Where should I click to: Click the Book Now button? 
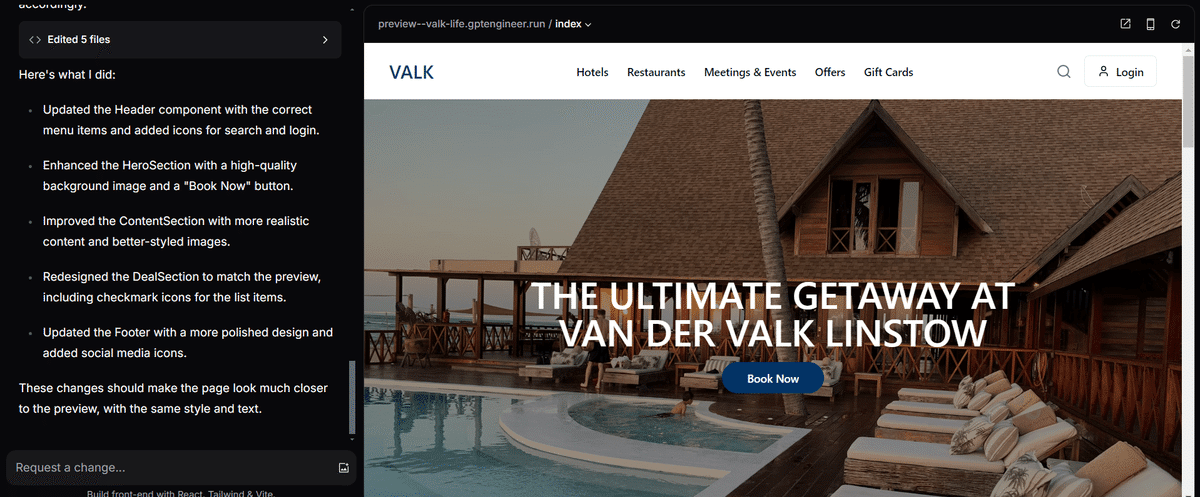tap(773, 379)
